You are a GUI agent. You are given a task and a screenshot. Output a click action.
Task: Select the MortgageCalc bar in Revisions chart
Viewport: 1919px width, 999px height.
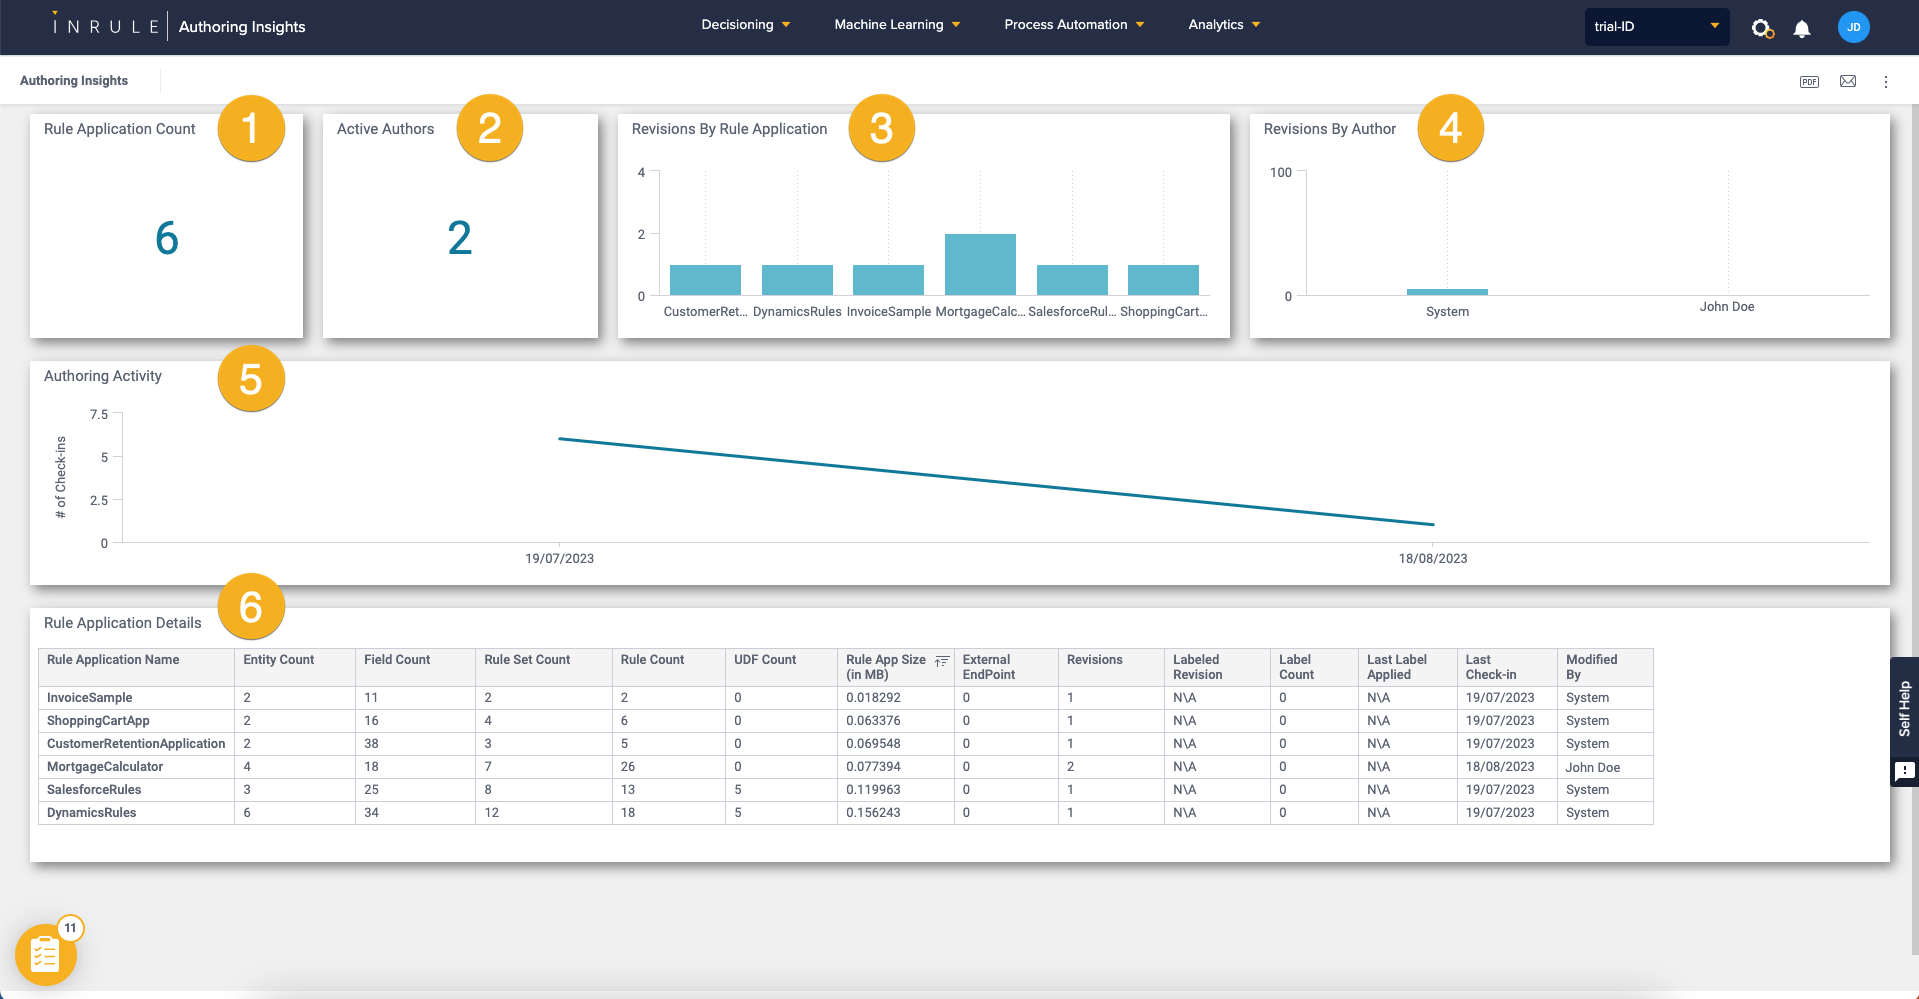[x=980, y=262]
